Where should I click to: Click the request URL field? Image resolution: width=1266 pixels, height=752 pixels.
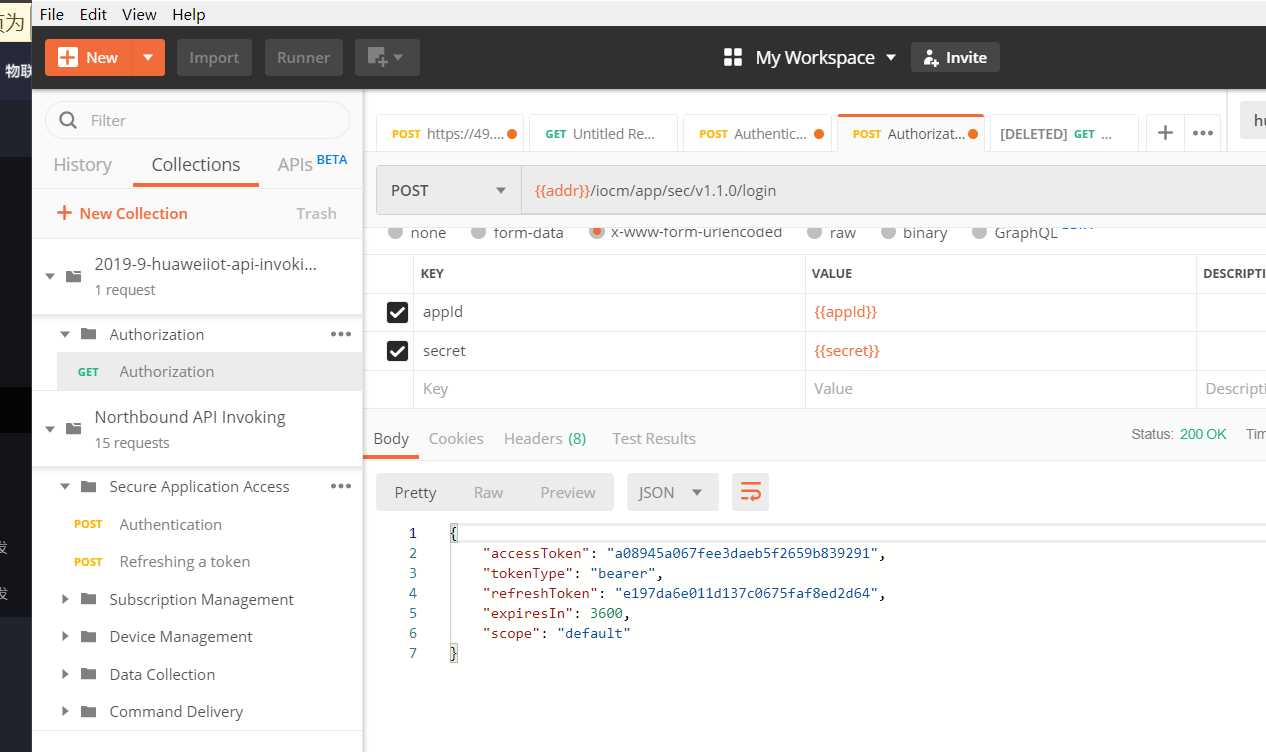tap(893, 190)
